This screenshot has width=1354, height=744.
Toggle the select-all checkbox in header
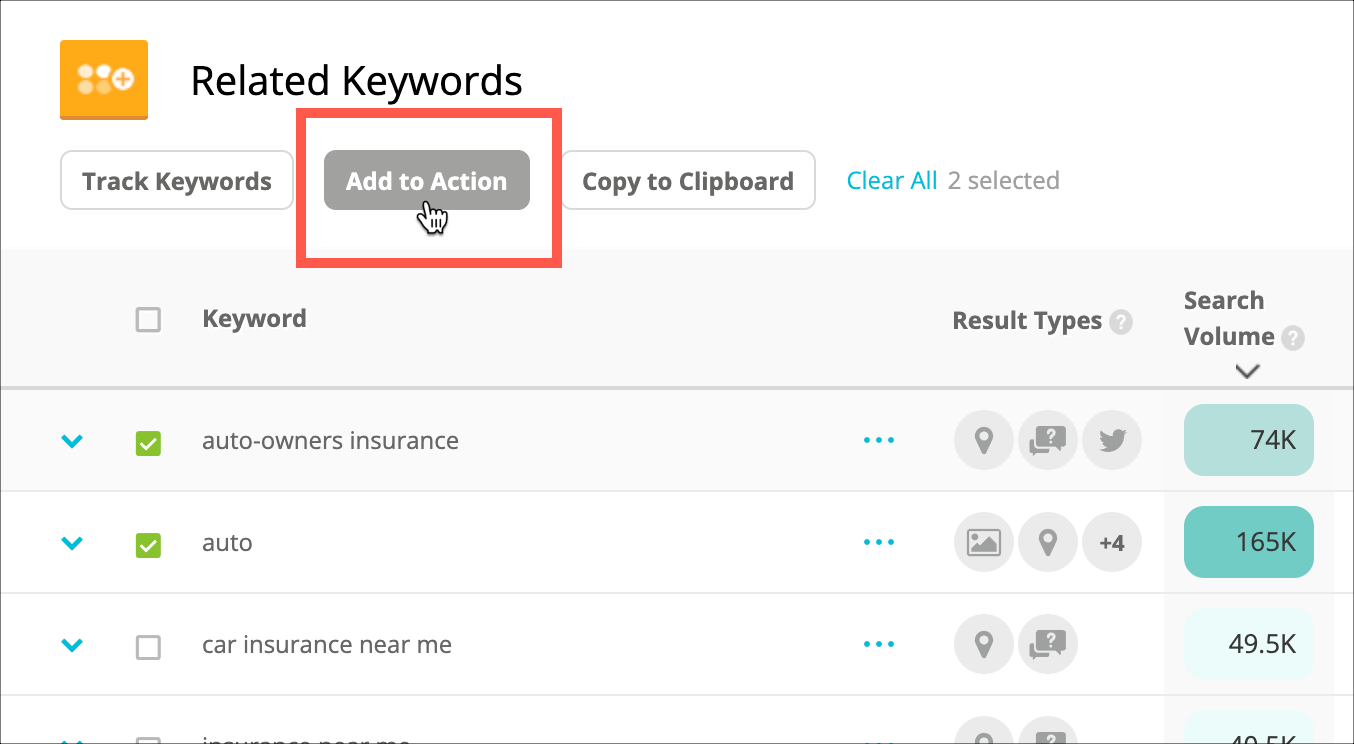point(148,320)
